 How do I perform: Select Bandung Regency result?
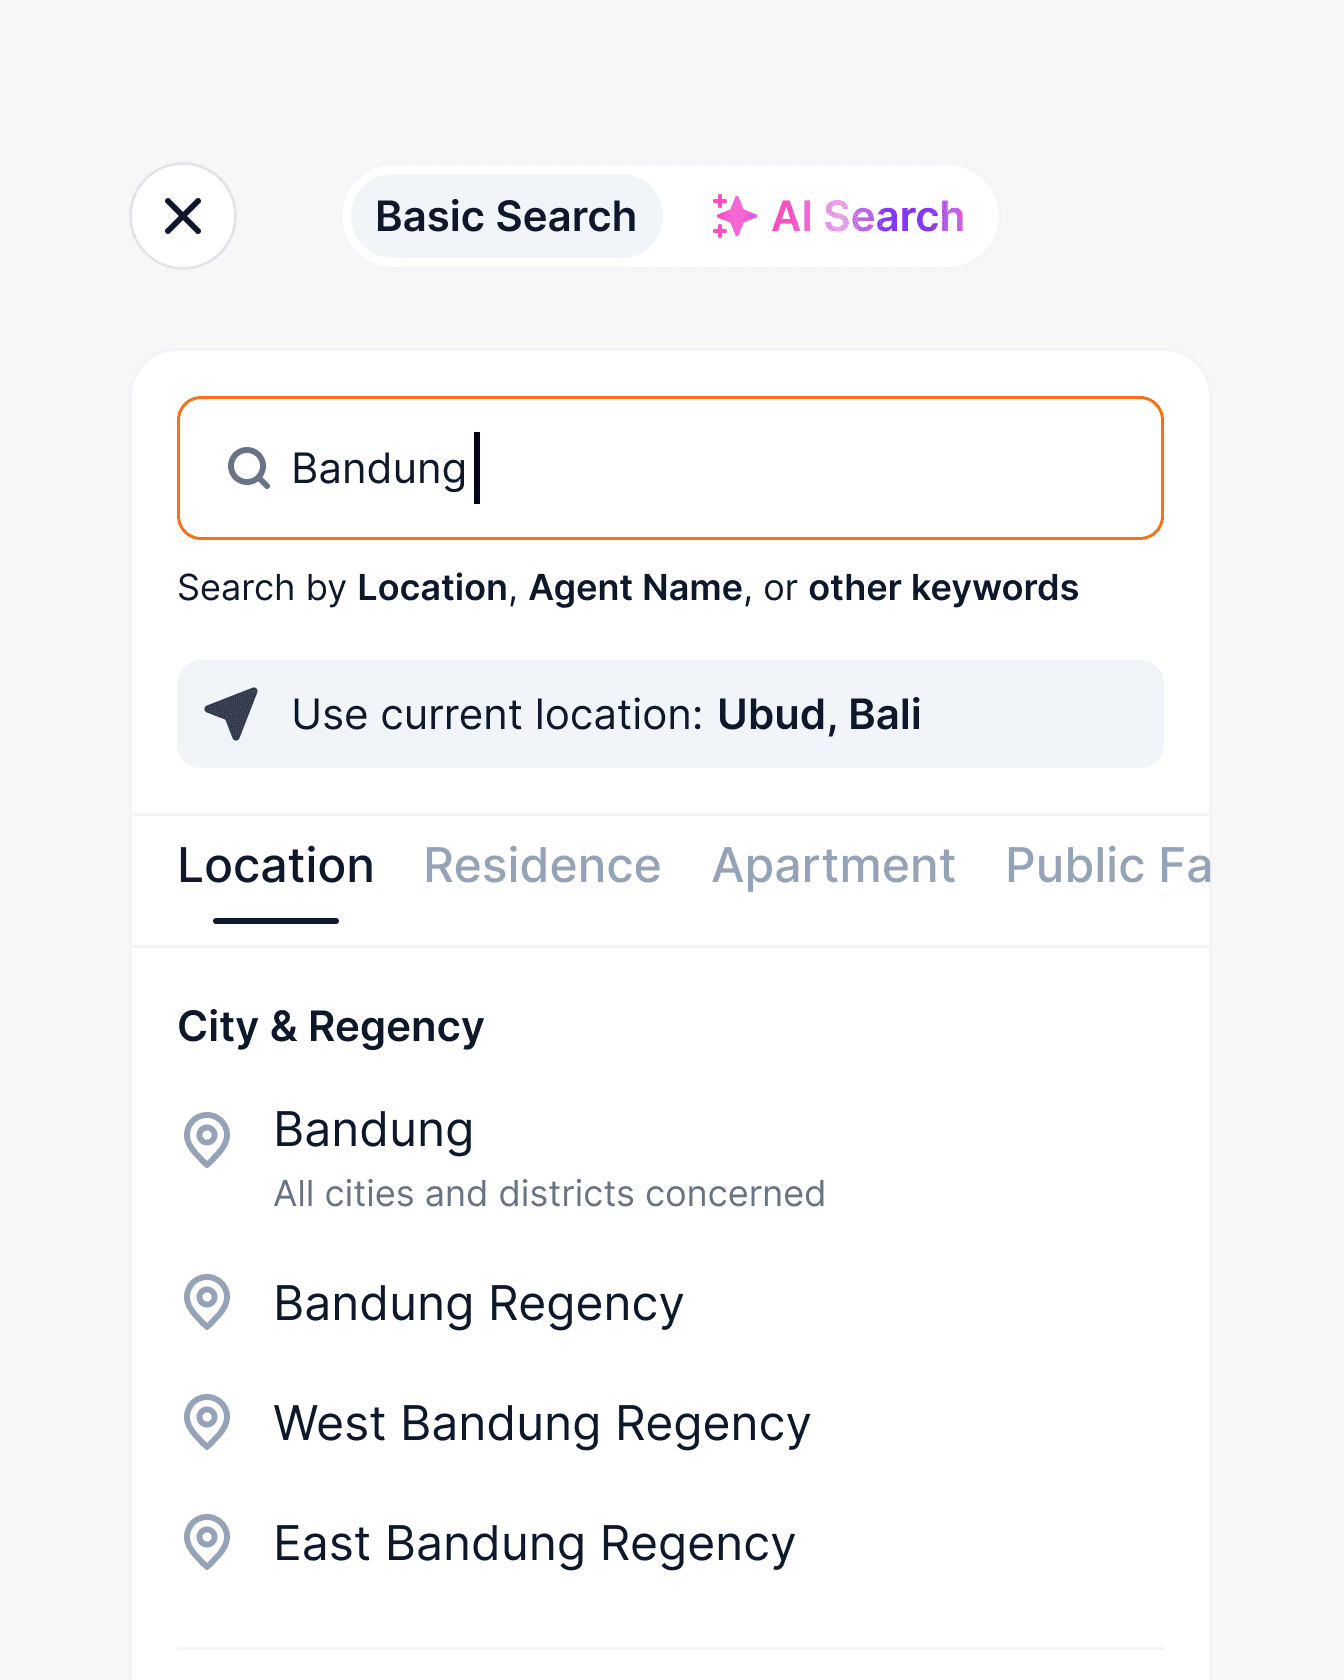[x=478, y=1304]
